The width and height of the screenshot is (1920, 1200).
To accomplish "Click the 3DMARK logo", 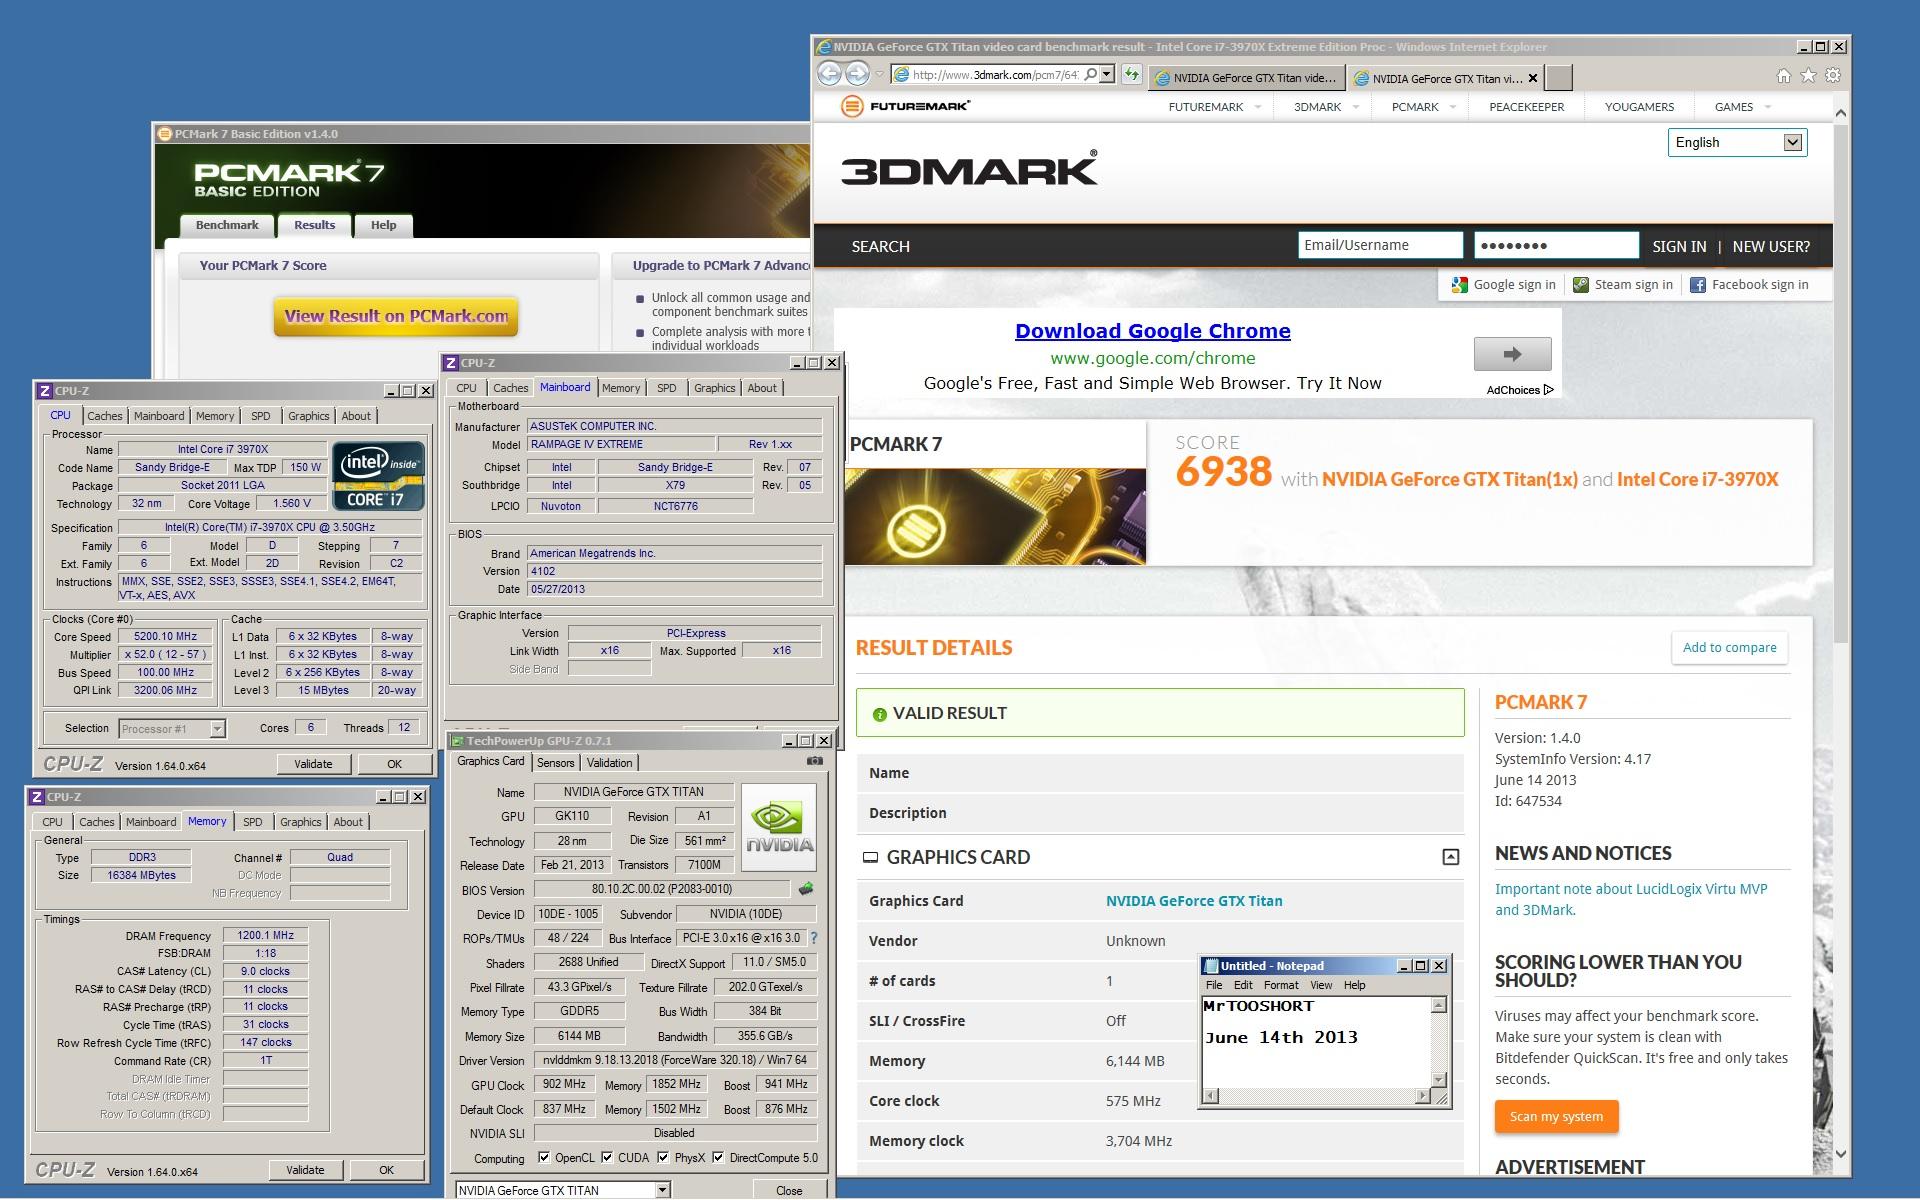I will click(x=969, y=168).
